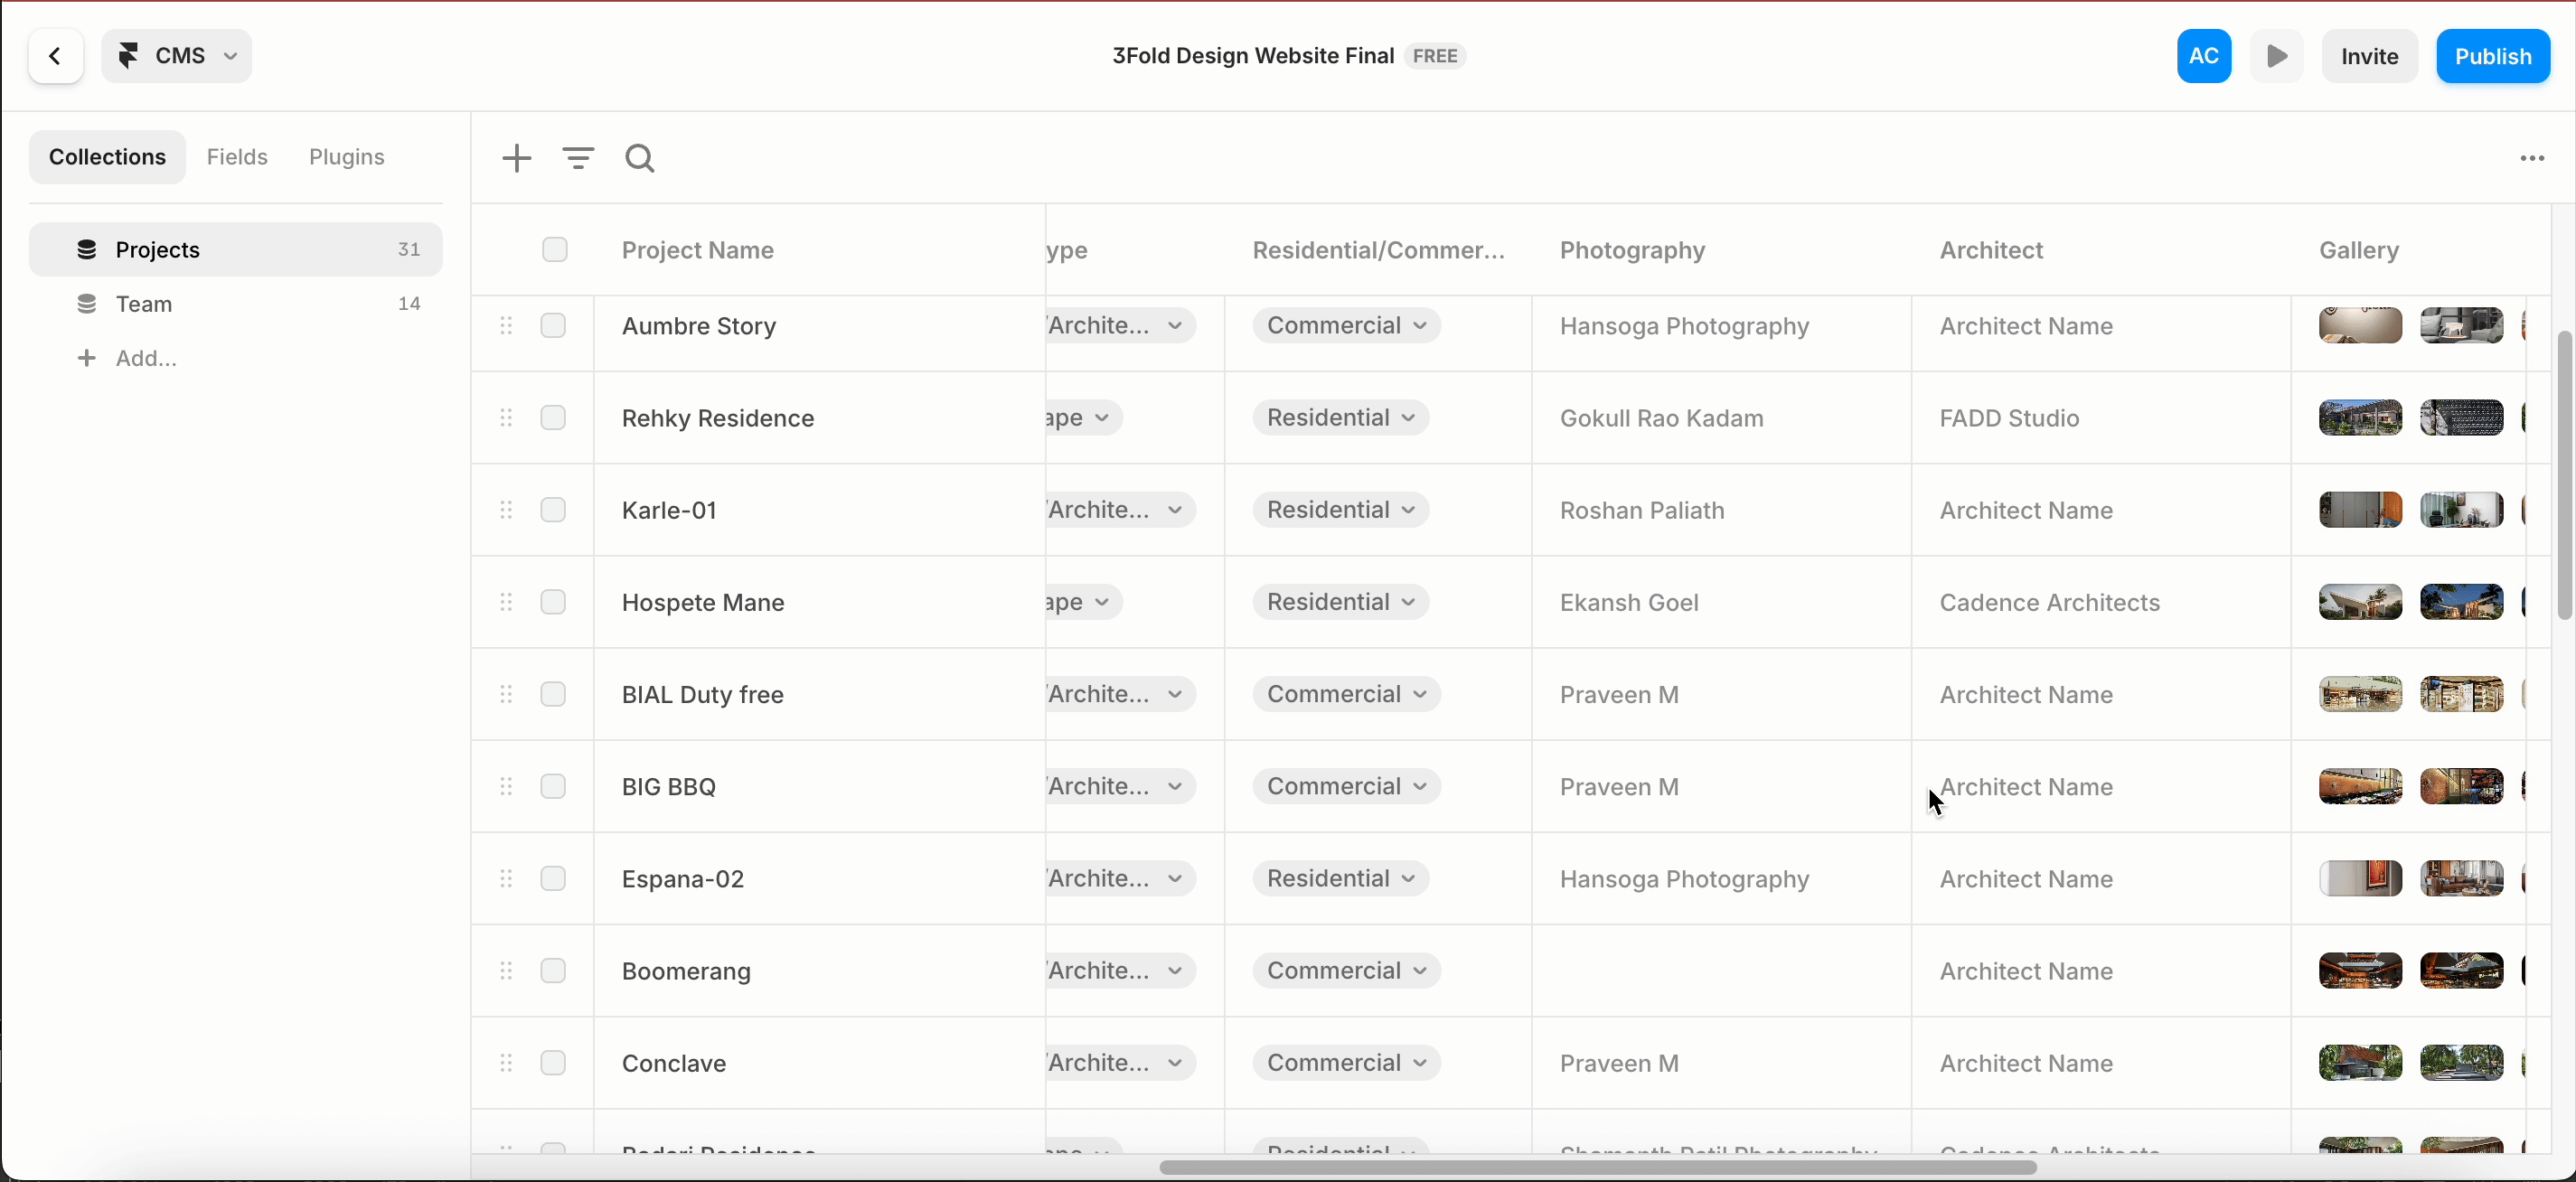
Task: Go back using the back arrow button
Action: (x=55, y=56)
